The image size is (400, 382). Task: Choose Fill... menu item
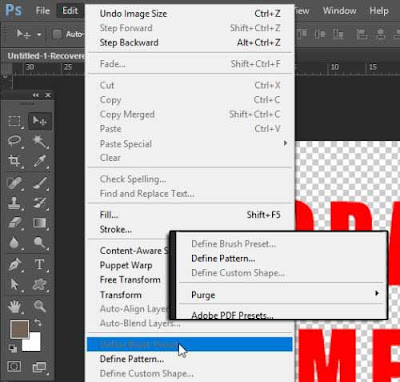tap(190, 215)
